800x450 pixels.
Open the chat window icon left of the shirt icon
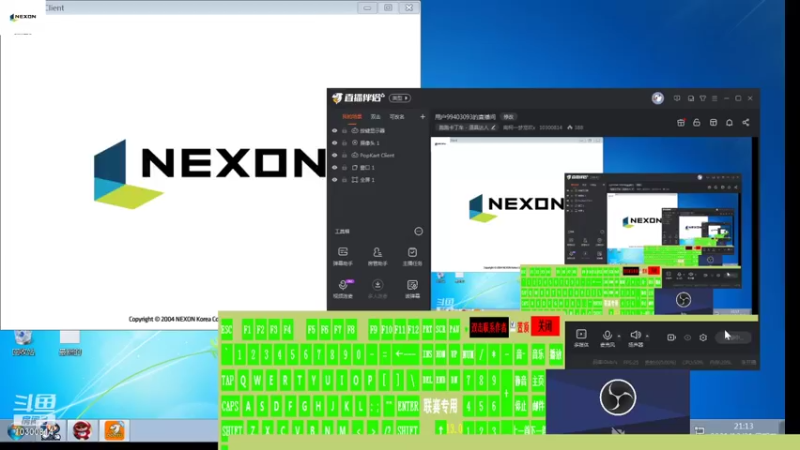click(x=690, y=98)
